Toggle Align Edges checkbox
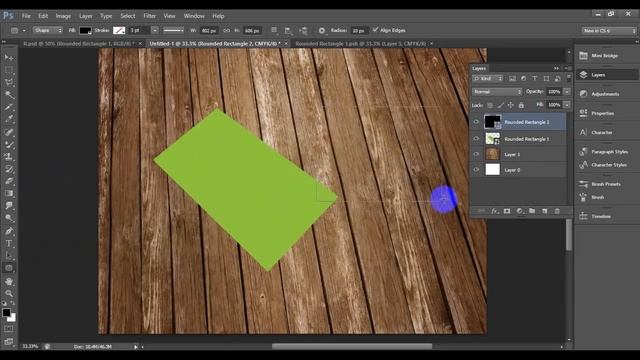640x360 pixels. [376, 30]
